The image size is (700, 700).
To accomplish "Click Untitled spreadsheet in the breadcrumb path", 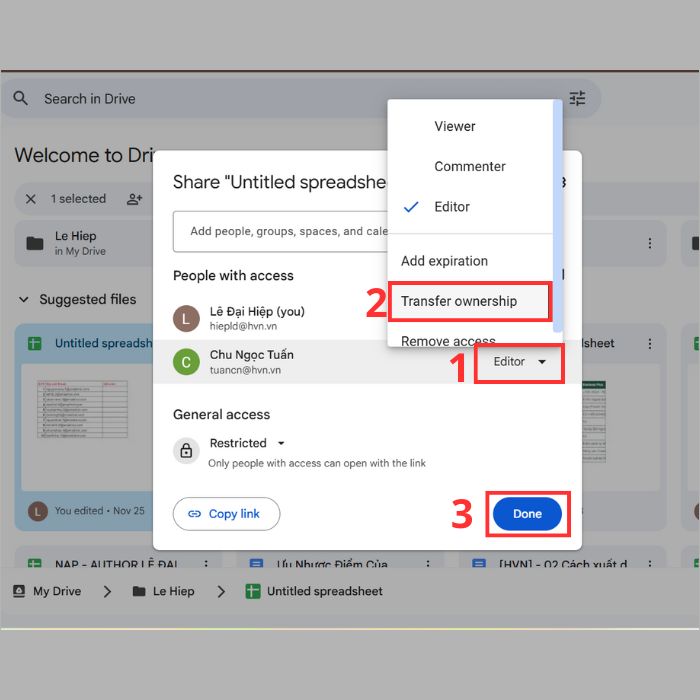I will coord(314,591).
